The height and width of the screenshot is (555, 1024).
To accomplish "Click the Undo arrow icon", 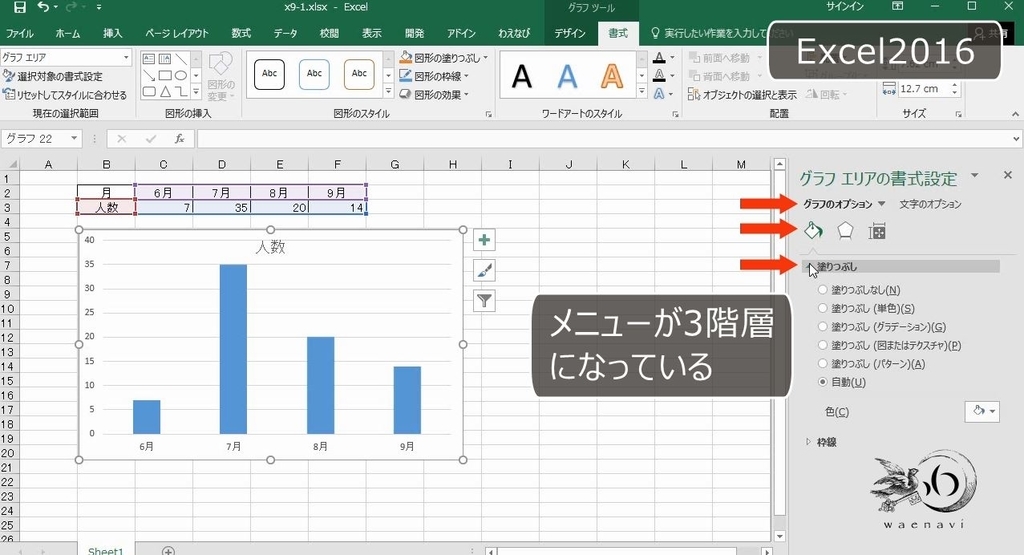I will 44,7.
